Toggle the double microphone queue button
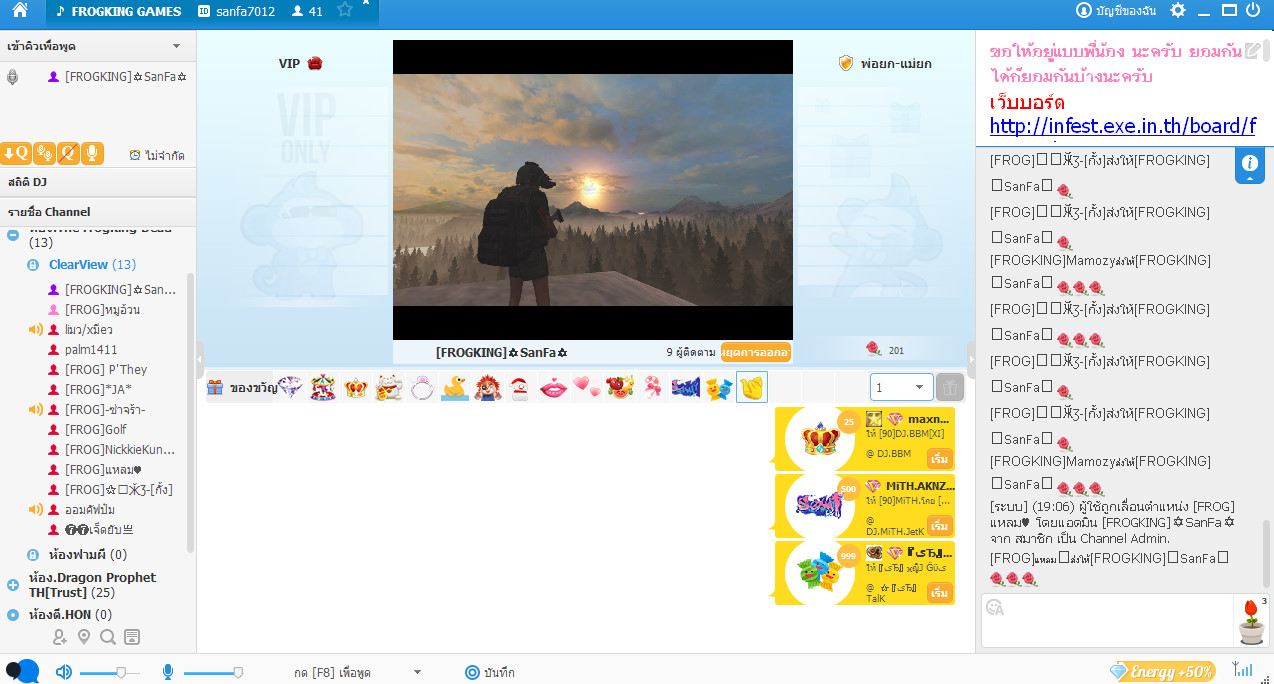 (x=43, y=153)
